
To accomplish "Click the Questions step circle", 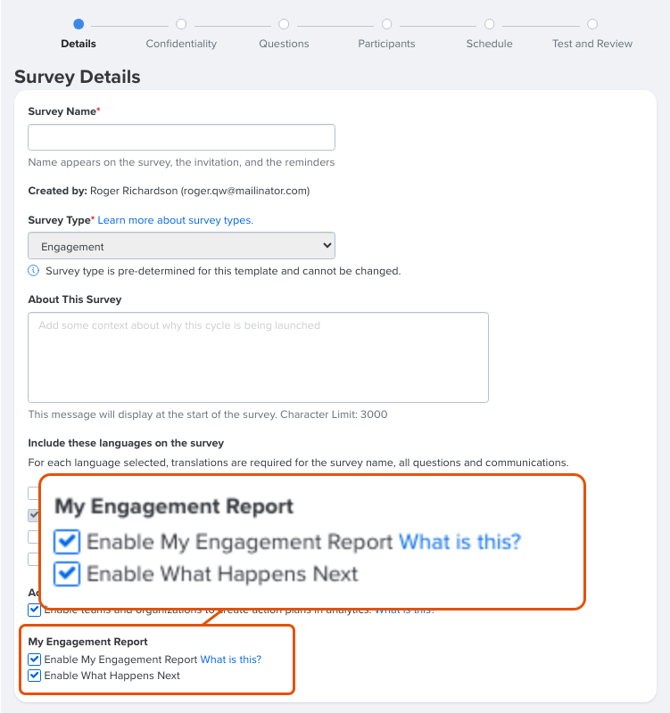I will pyautogui.click(x=284, y=24).
